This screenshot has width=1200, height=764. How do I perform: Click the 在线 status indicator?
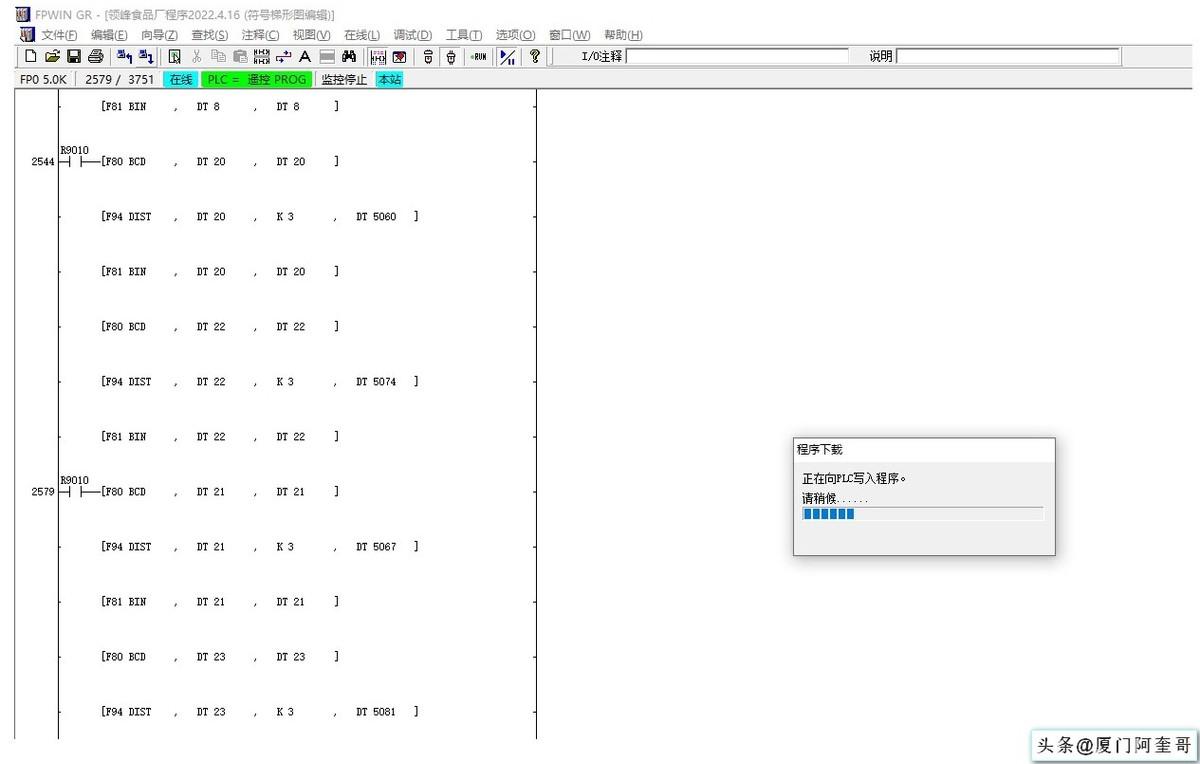point(180,80)
